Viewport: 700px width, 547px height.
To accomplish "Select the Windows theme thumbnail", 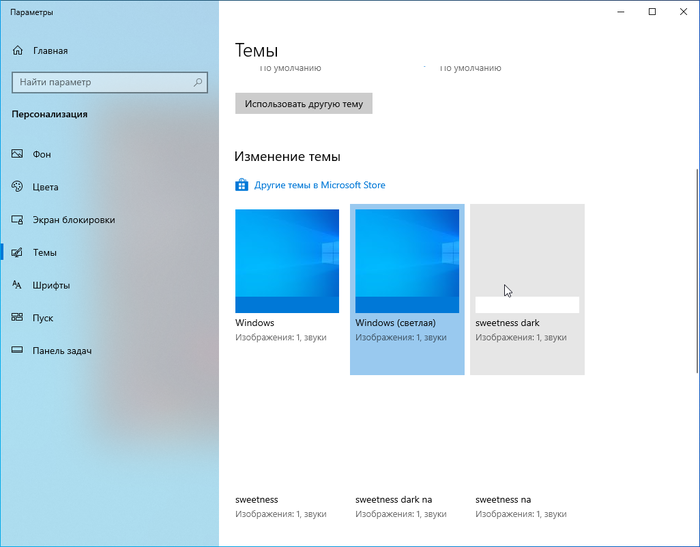I will [x=287, y=261].
